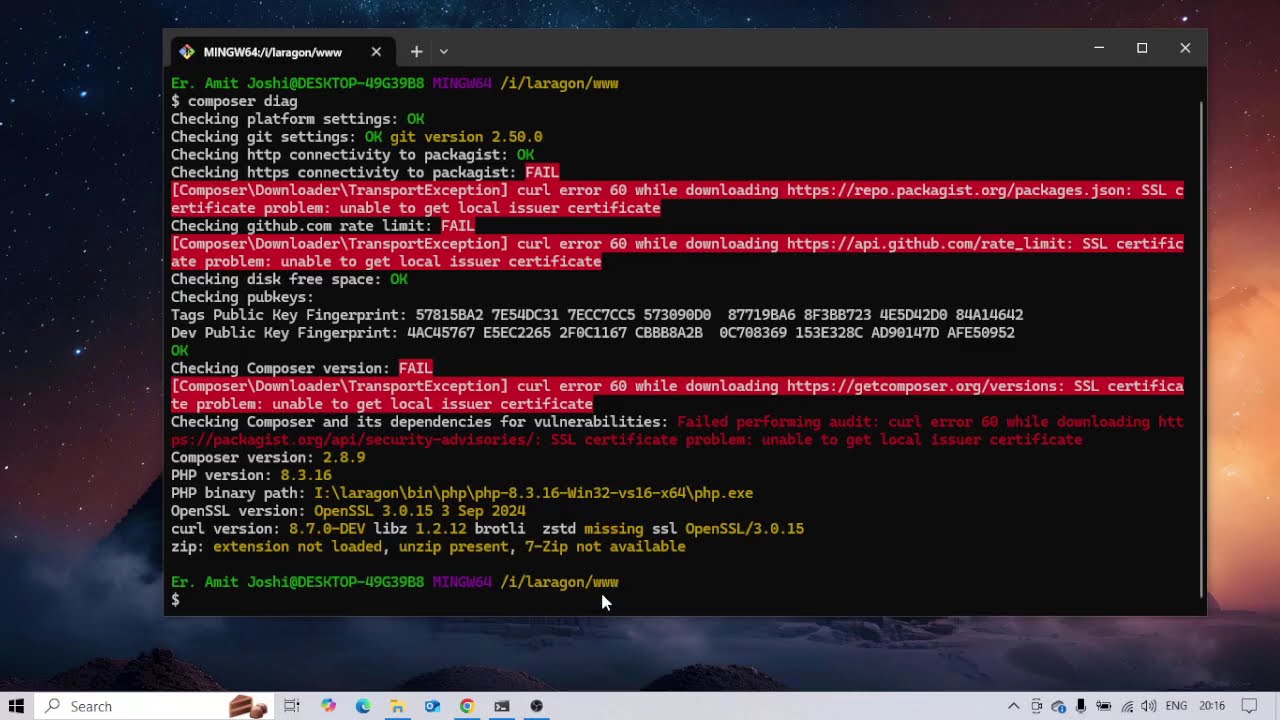Image resolution: width=1280 pixels, height=720 pixels.
Task: Maximize the terminal window
Action: [x=1142, y=48]
